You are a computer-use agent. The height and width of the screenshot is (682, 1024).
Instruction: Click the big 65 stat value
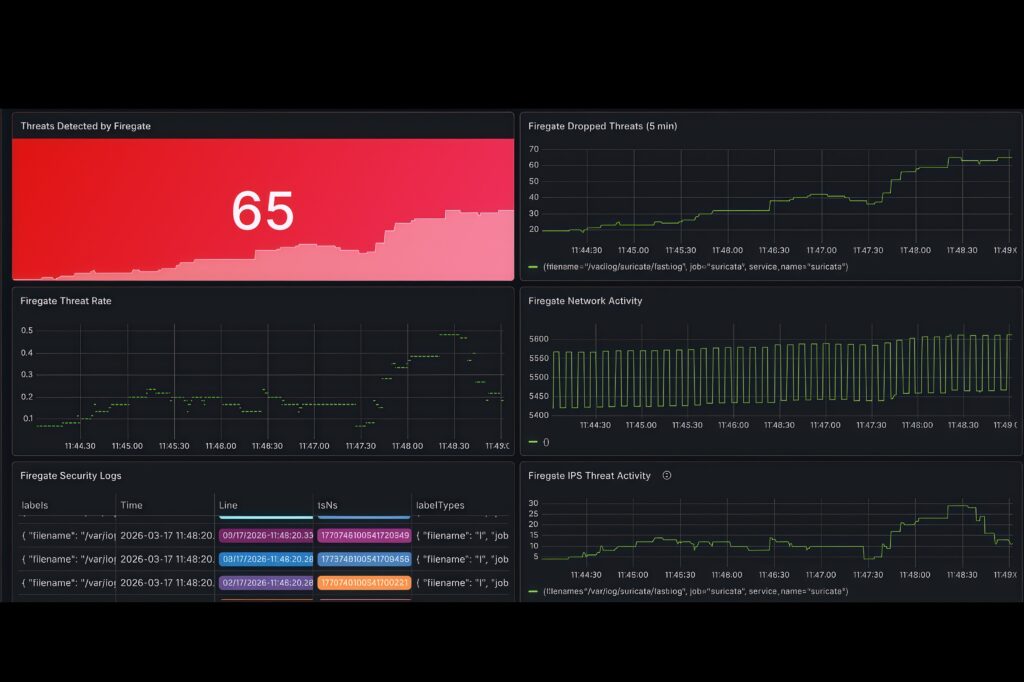(x=263, y=211)
